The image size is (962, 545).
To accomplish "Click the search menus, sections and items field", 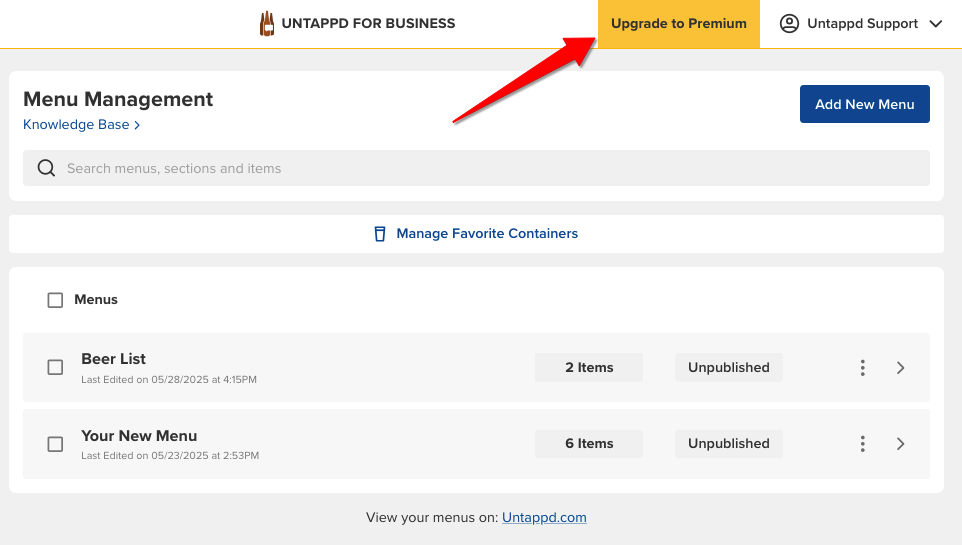I will coord(476,168).
